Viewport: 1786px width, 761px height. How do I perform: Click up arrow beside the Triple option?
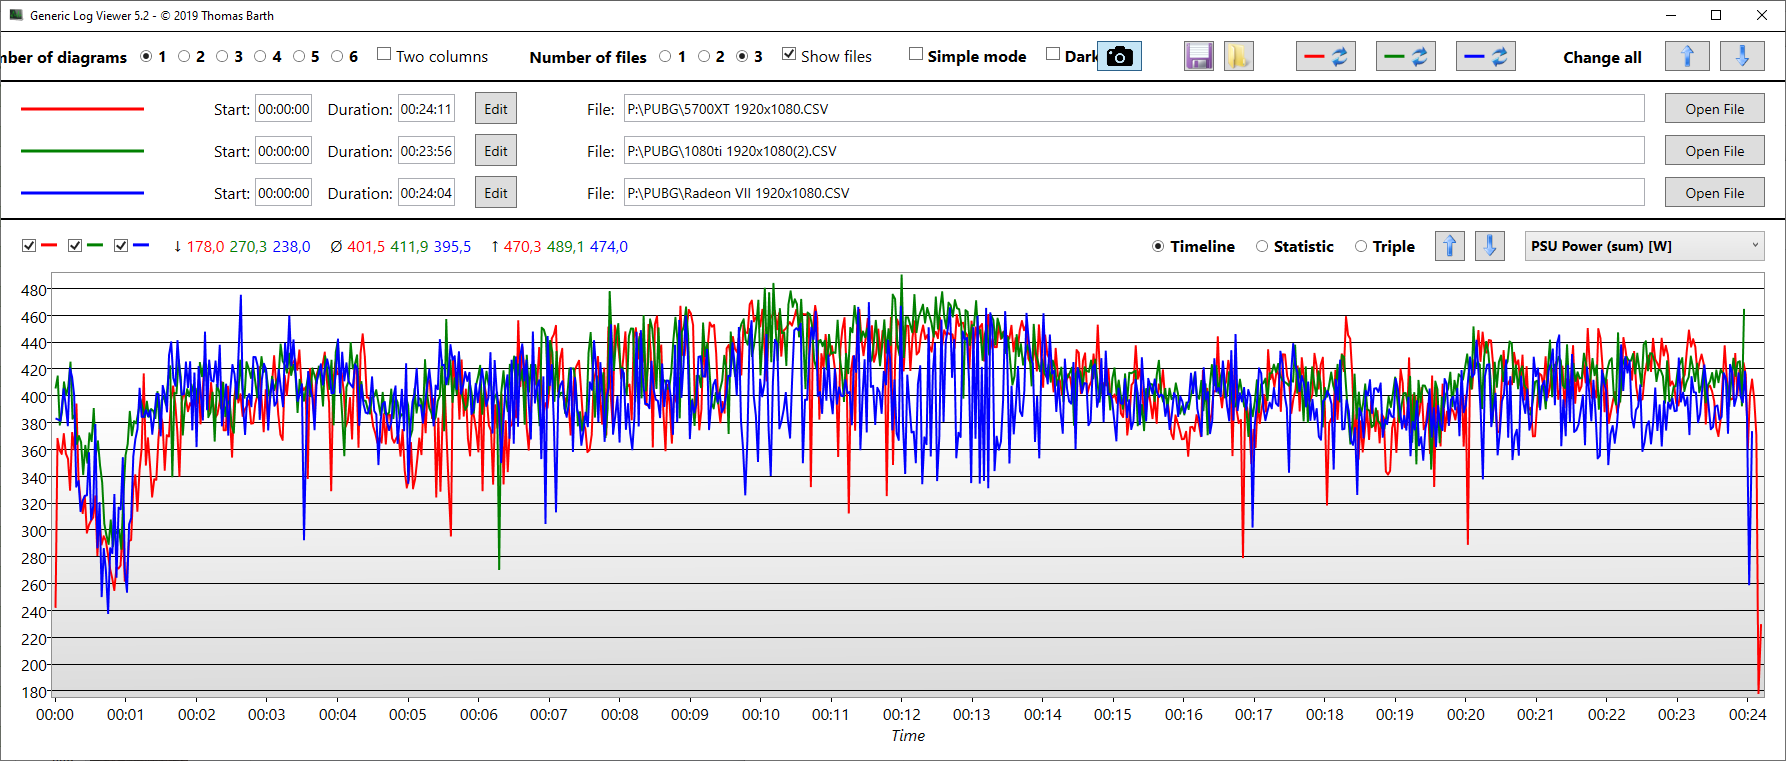[x=1449, y=246]
